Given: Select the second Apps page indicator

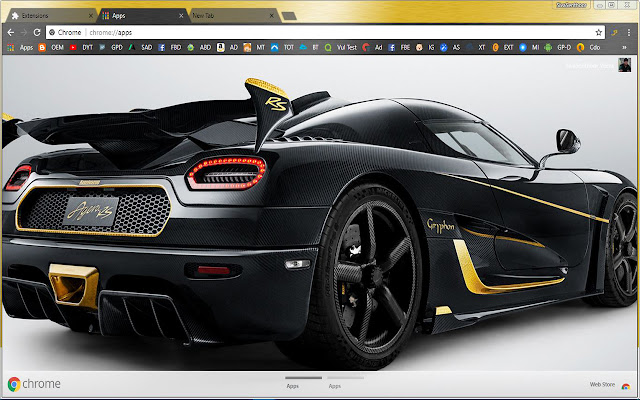Looking at the screenshot, I should 345,382.
